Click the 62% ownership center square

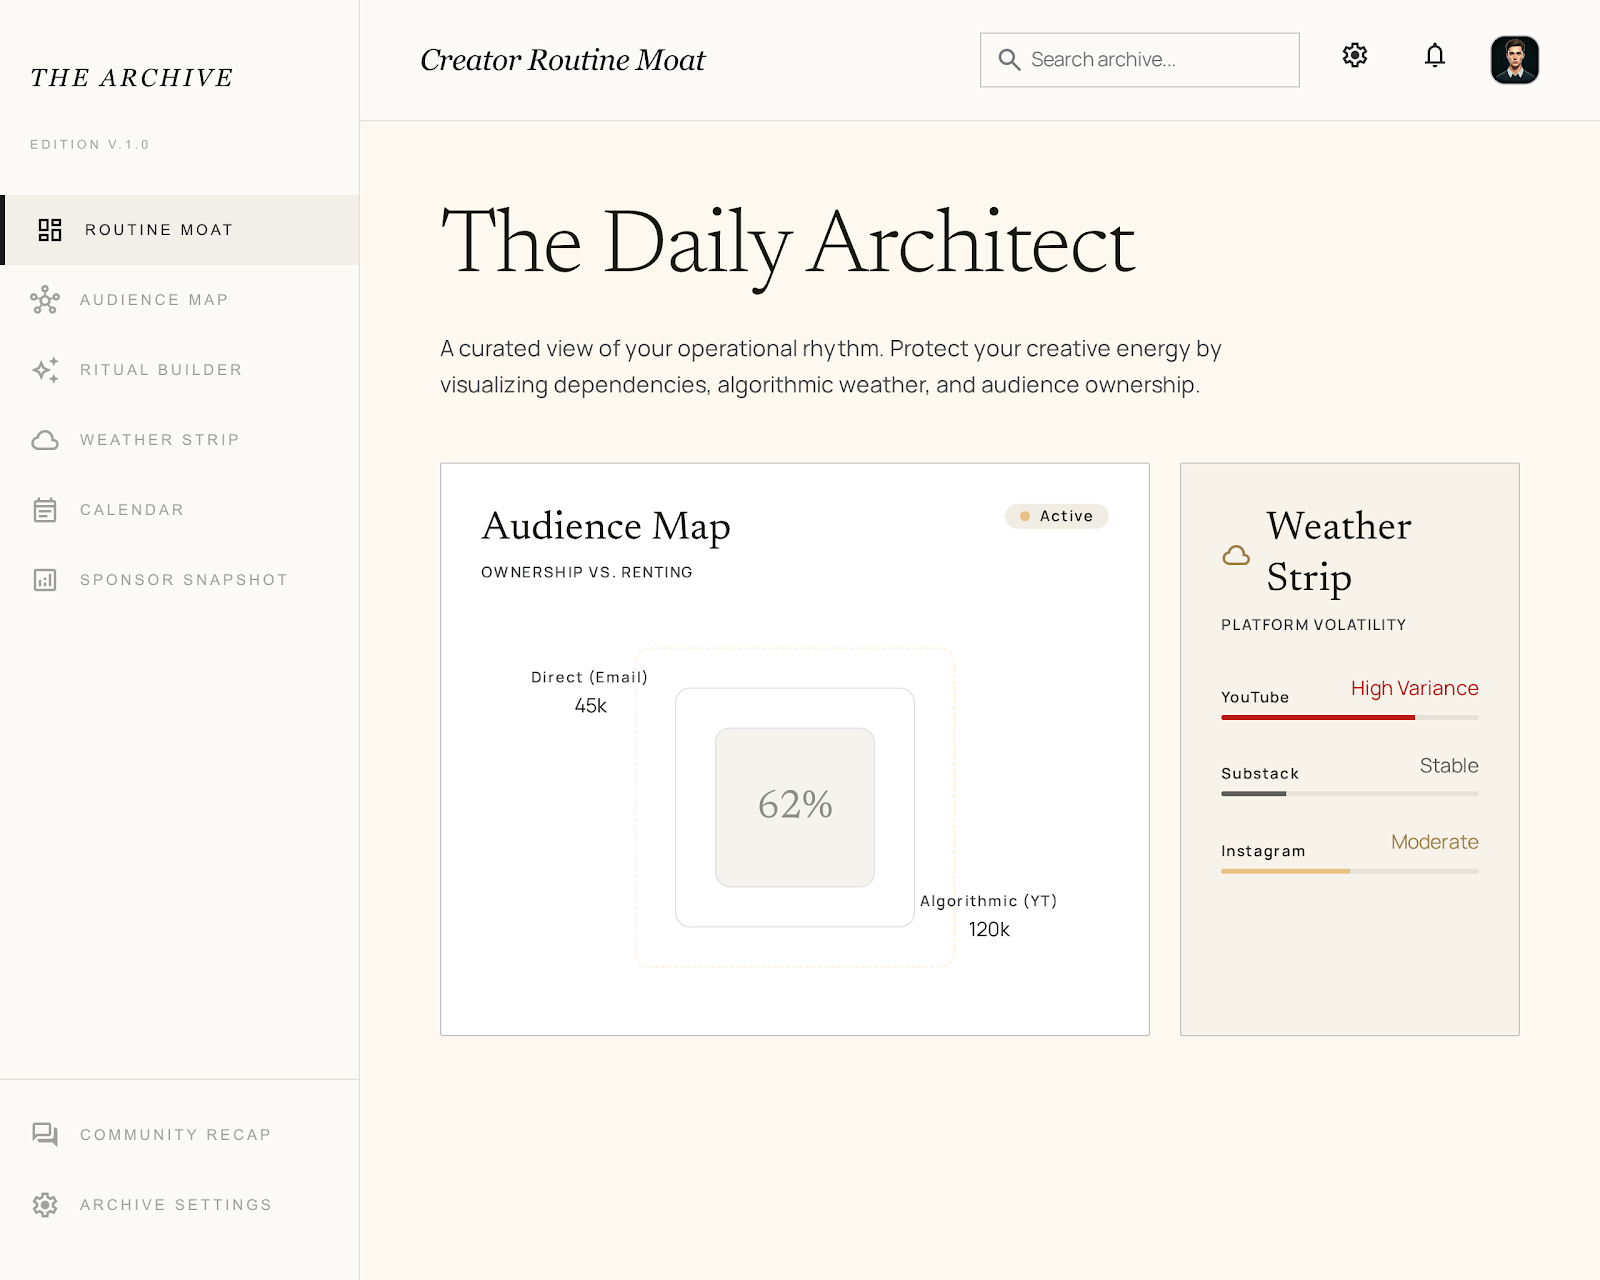click(795, 806)
